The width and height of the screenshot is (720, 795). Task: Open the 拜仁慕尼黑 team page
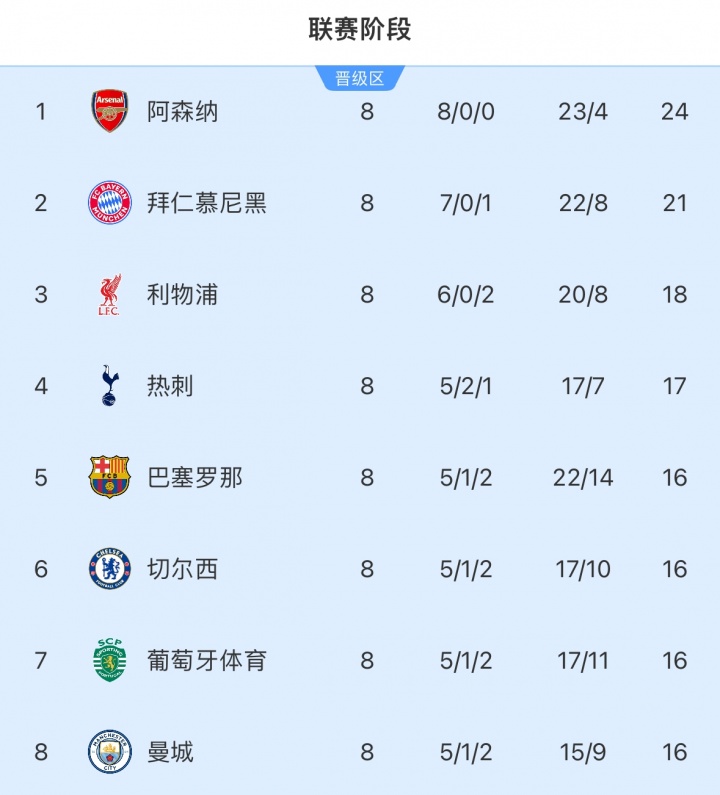tap(206, 203)
